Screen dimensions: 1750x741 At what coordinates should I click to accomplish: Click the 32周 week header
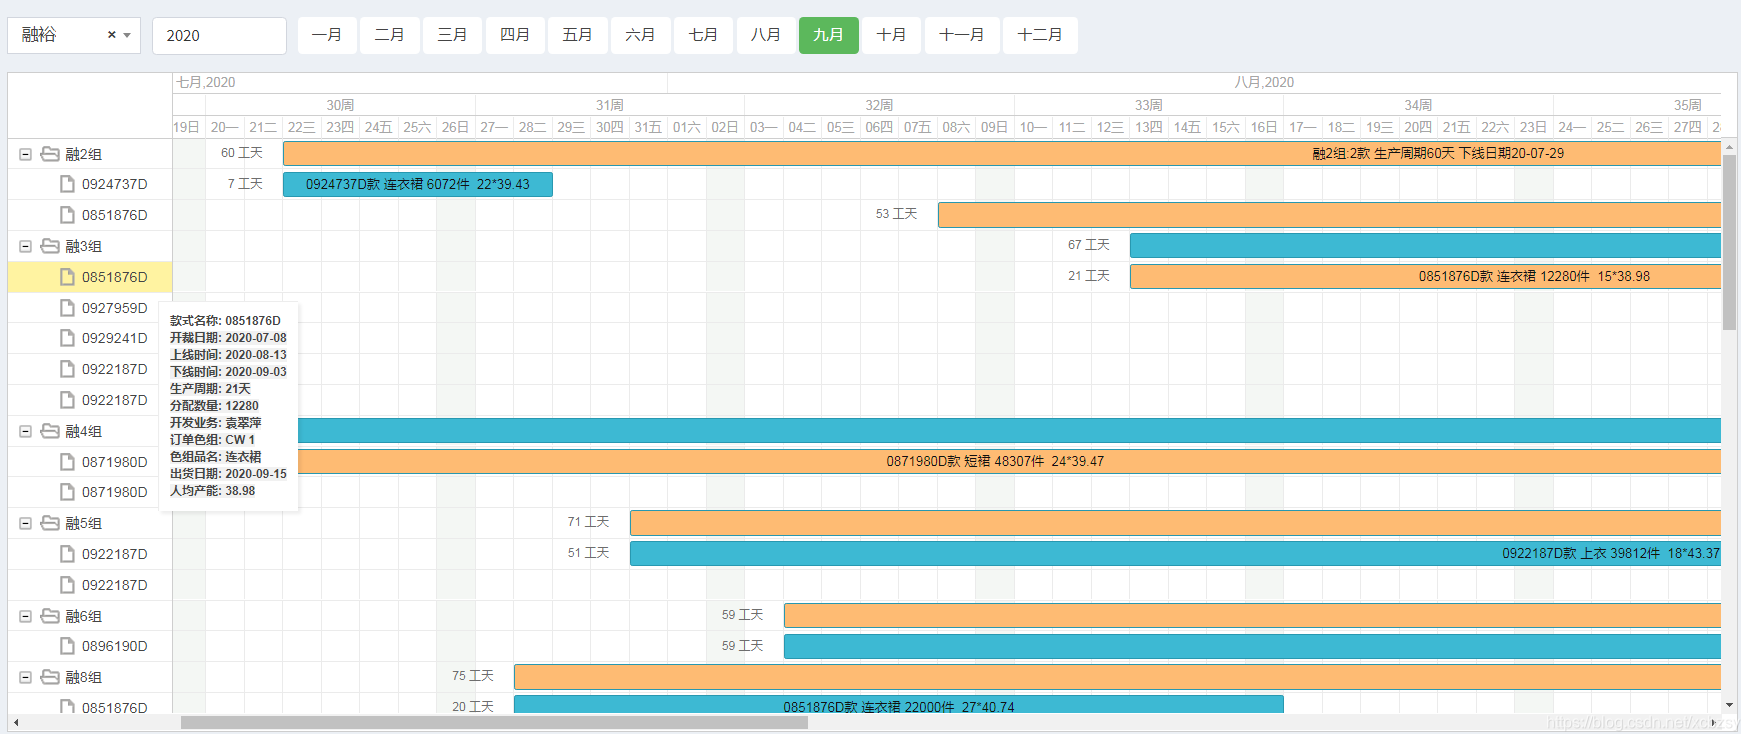(x=879, y=105)
